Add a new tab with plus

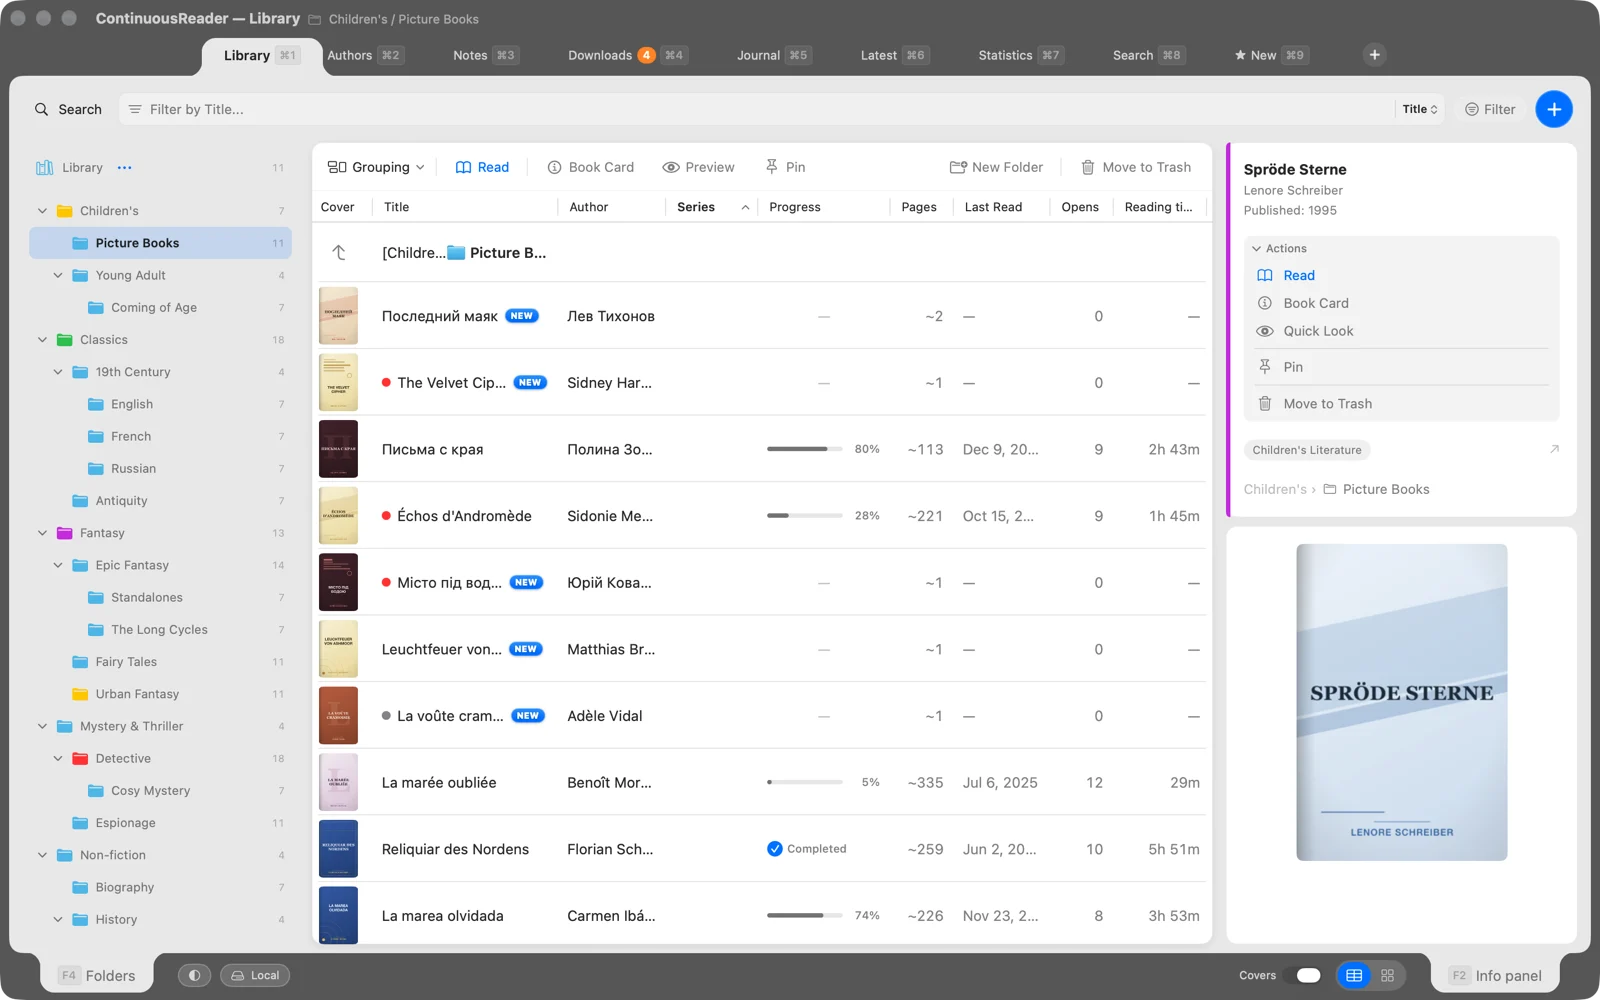[x=1375, y=55]
